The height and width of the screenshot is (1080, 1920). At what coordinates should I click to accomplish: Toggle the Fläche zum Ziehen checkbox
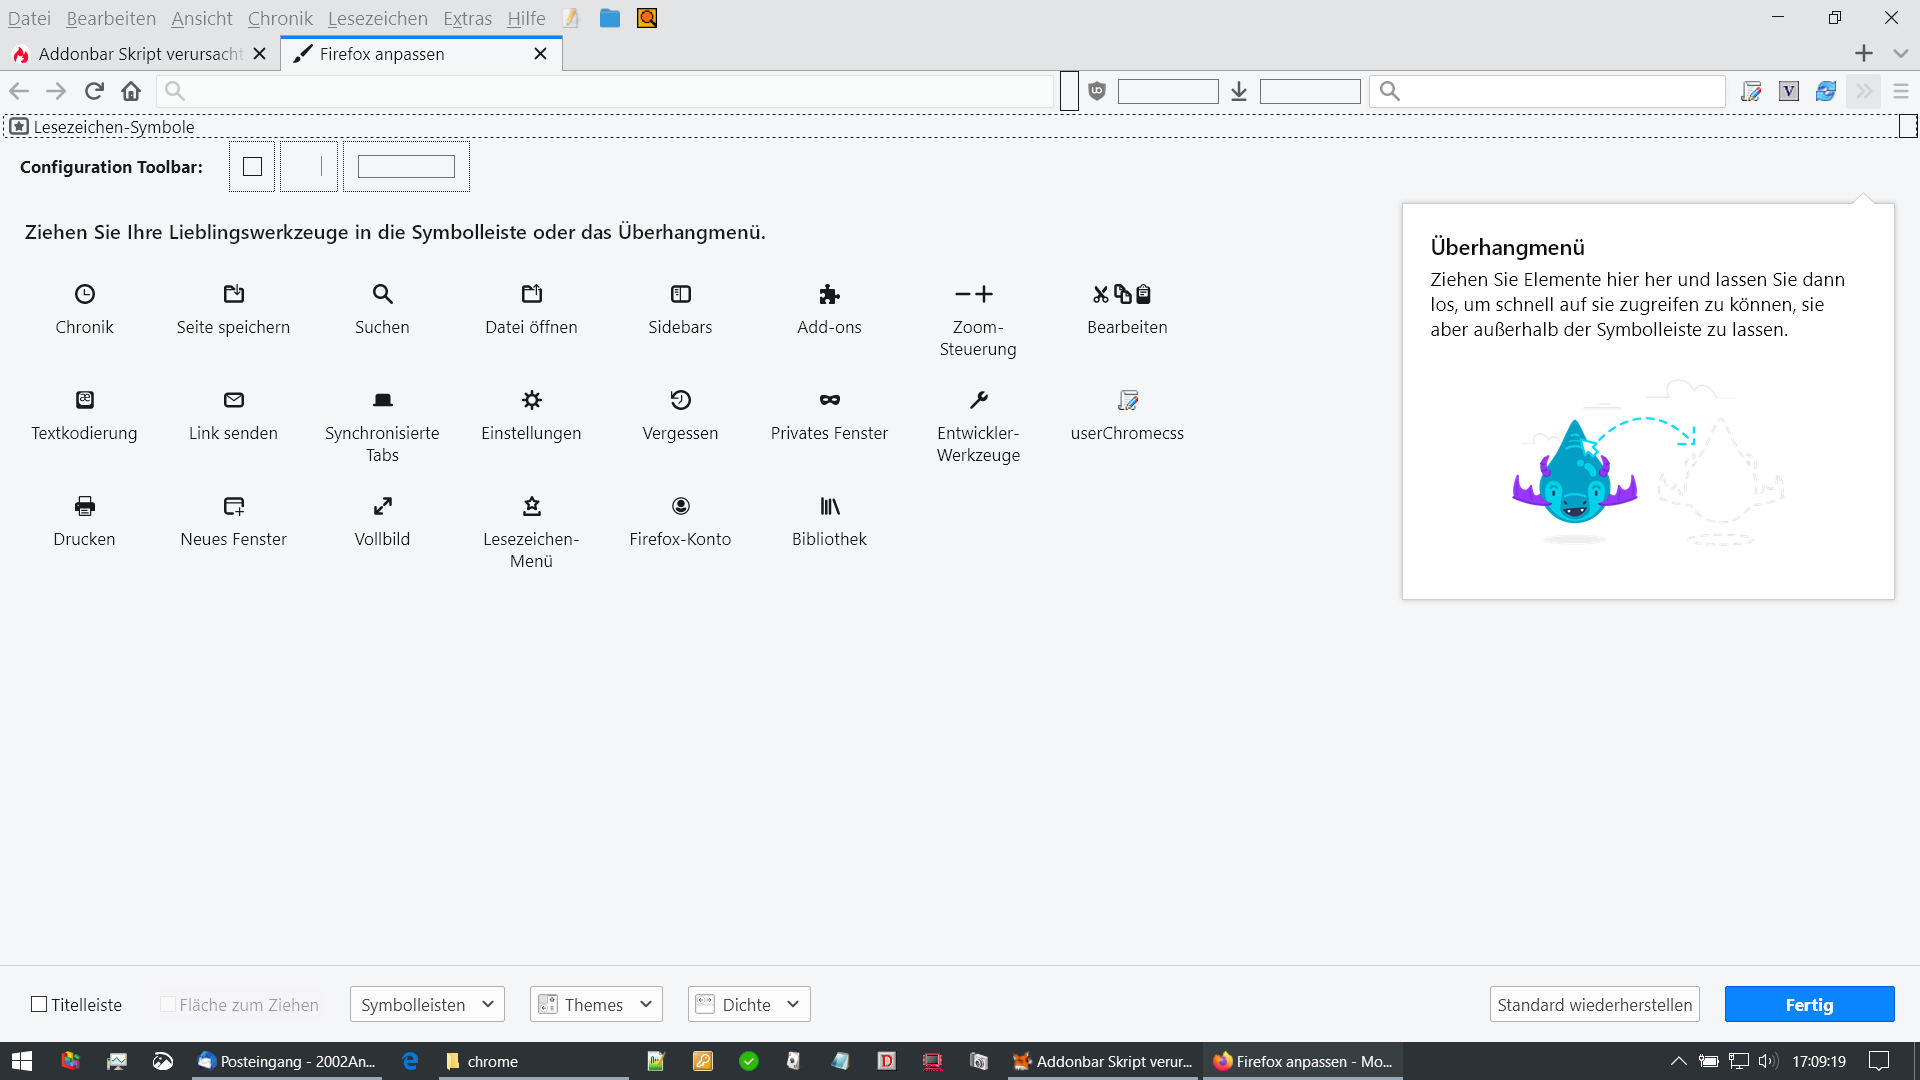click(168, 1004)
